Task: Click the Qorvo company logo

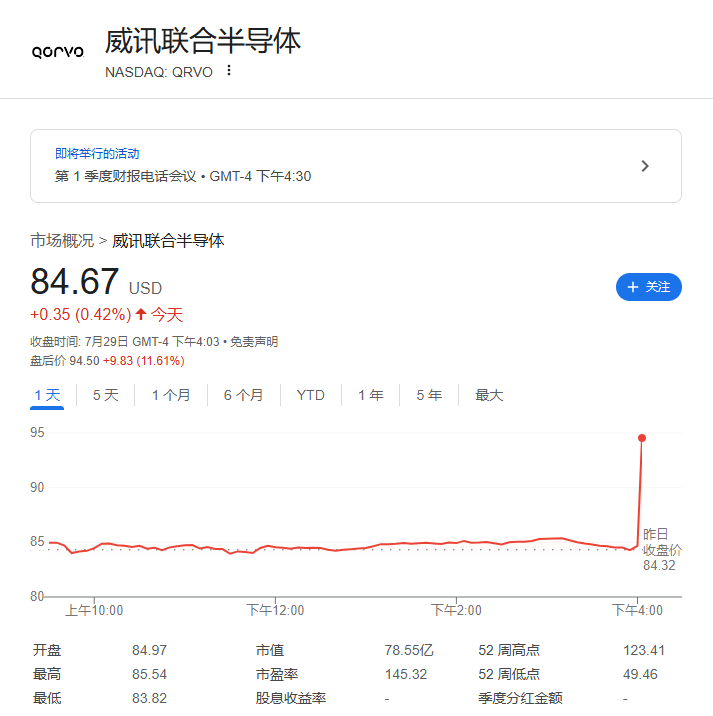Action: click(x=58, y=52)
